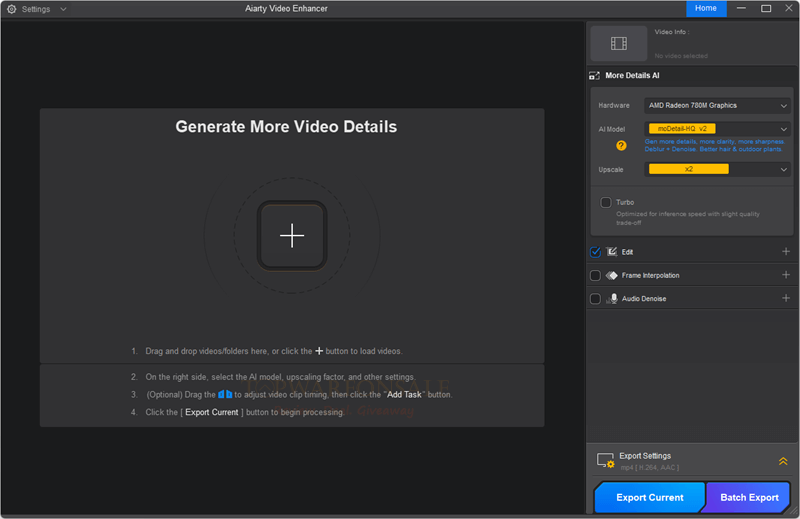Click the video info filmstrip thumbnail
800x519 pixels.
coord(619,43)
